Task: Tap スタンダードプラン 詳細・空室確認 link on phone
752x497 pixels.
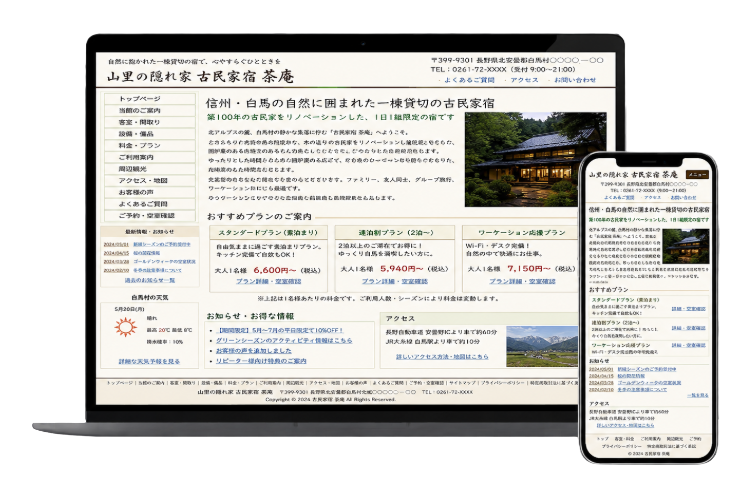Action: pyautogui.click(x=689, y=309)
